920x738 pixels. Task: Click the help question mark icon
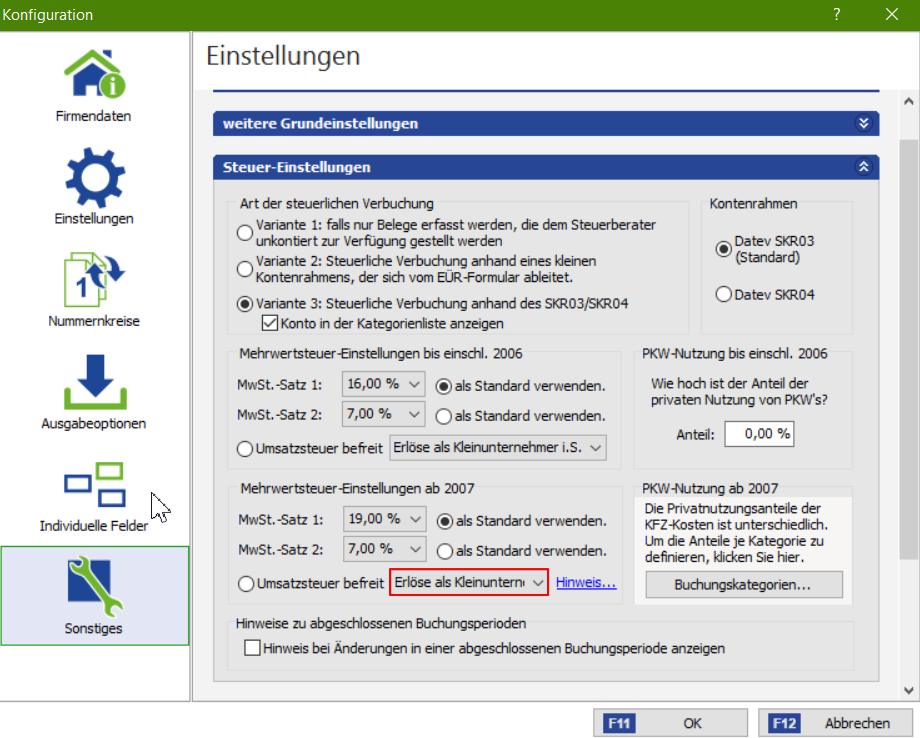(x=837, y=14)
